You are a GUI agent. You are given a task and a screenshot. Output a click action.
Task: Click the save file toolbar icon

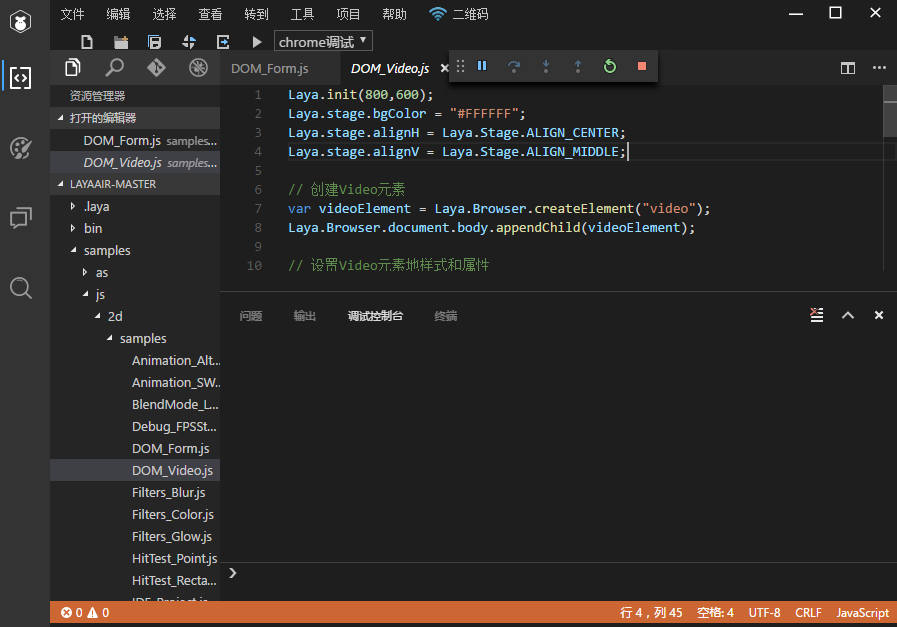tap(154, 42)
